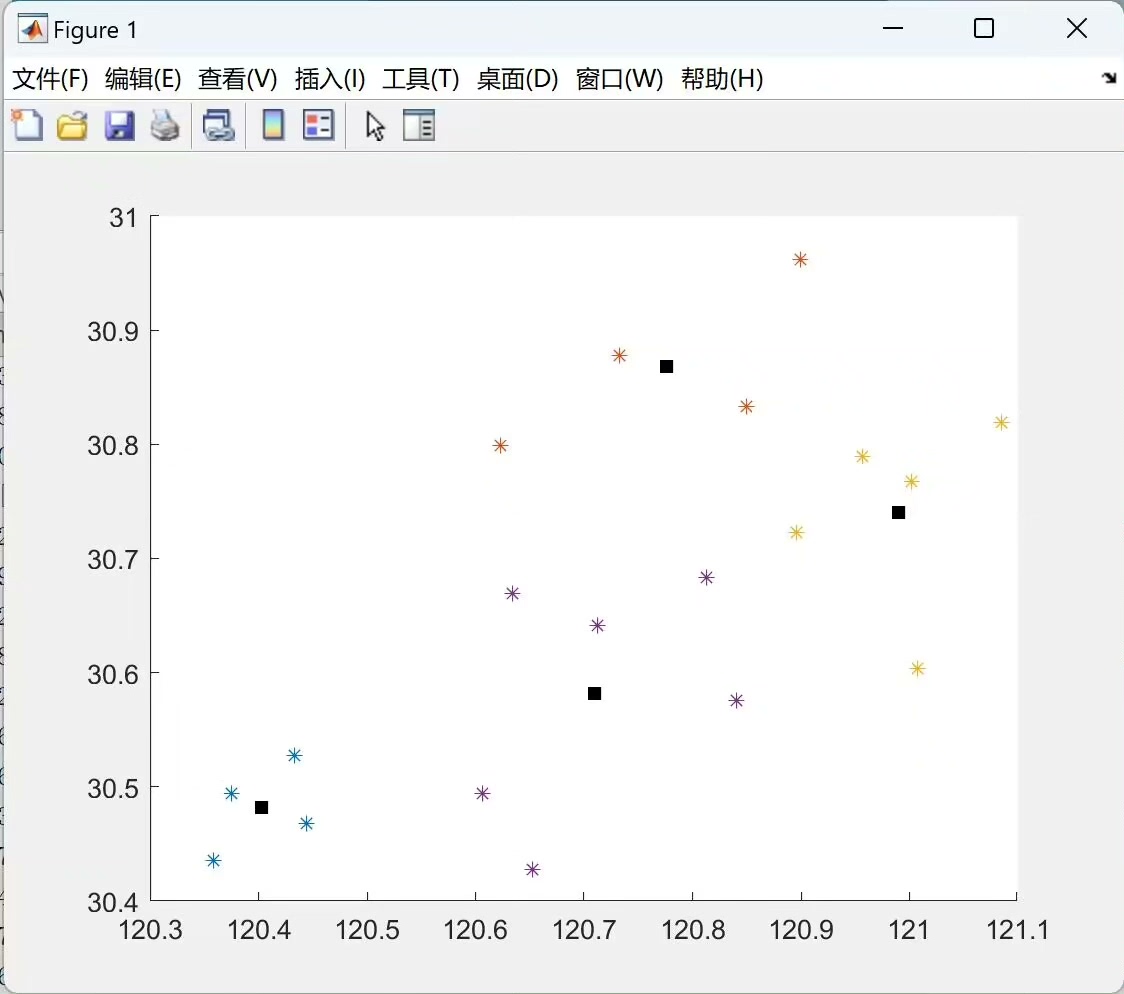The width and height of the screenshot is (1124, 994).
Task: Click the topmost orange star data point
Action: coord(800,259)
